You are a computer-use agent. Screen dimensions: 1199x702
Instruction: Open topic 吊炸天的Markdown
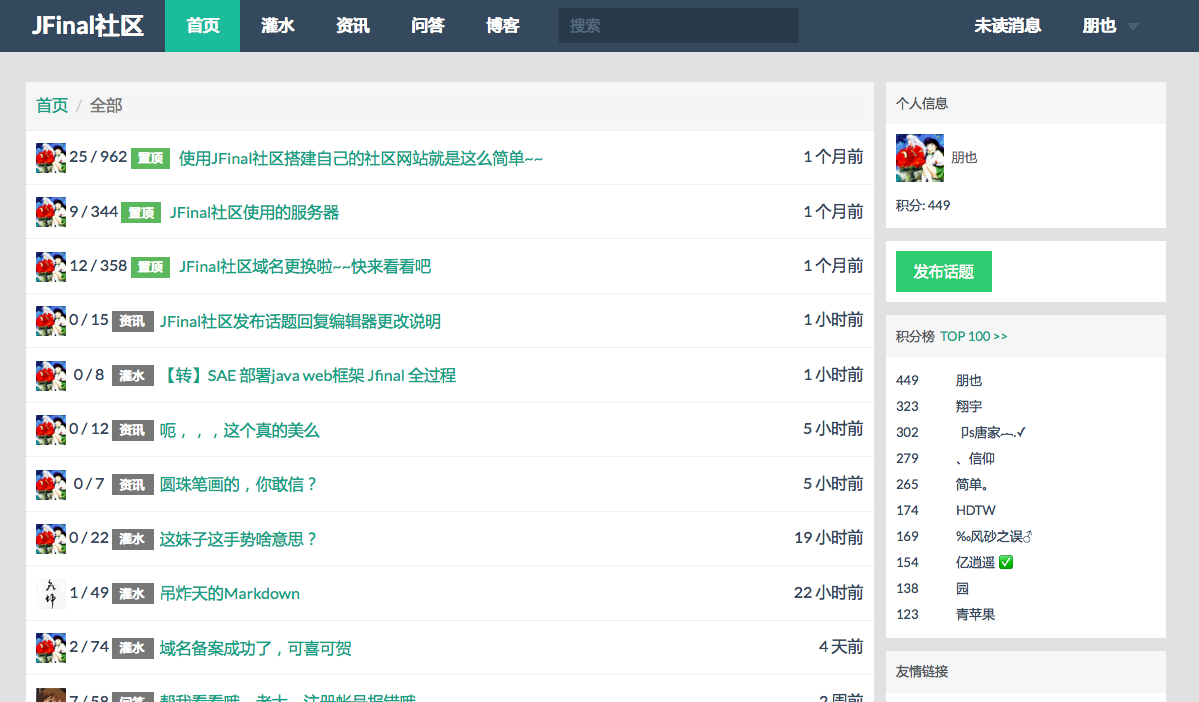(229, 593)
